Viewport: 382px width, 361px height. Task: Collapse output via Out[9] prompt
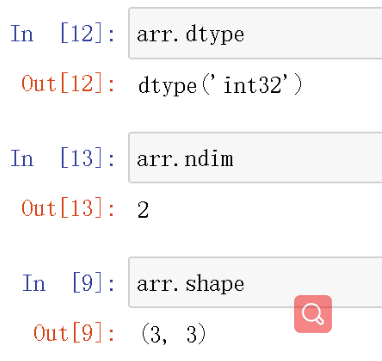[74, 333]
